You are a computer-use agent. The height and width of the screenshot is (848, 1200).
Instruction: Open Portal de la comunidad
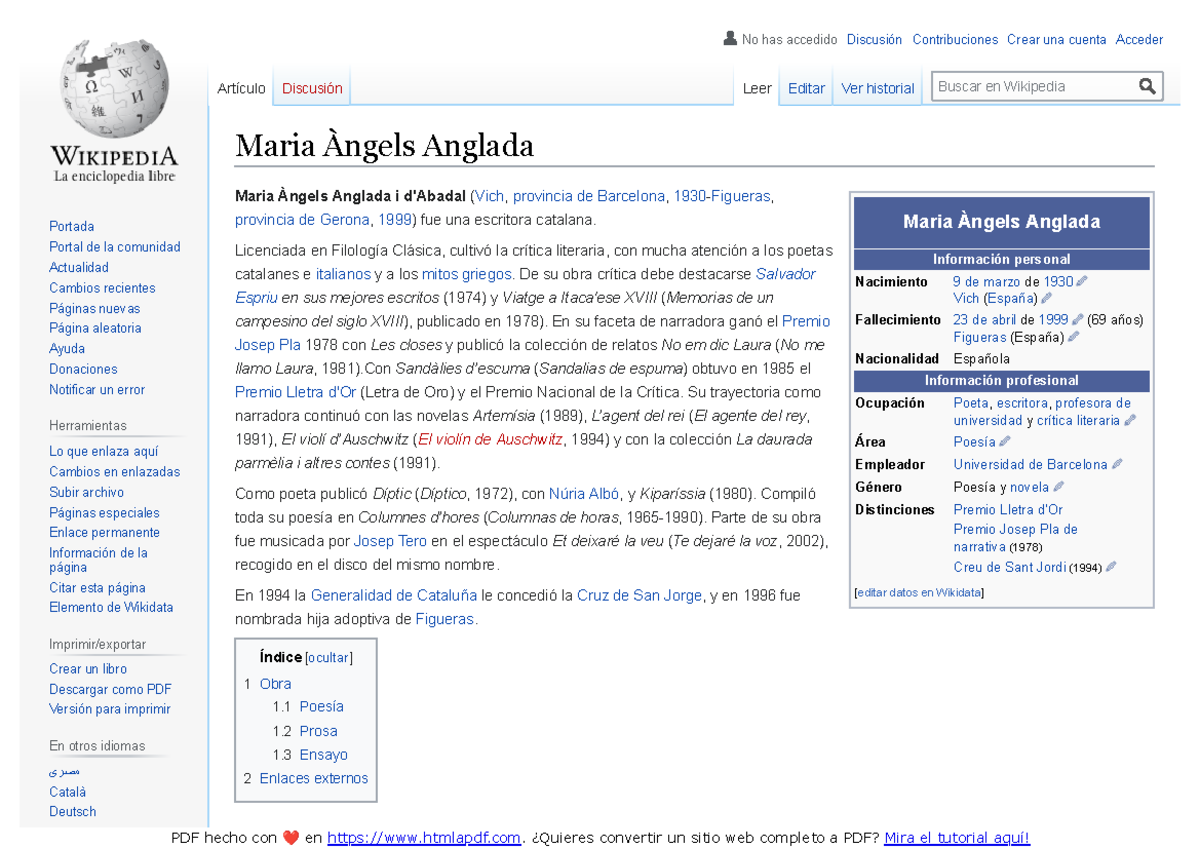pyautogui.click(x=115, y=247)
